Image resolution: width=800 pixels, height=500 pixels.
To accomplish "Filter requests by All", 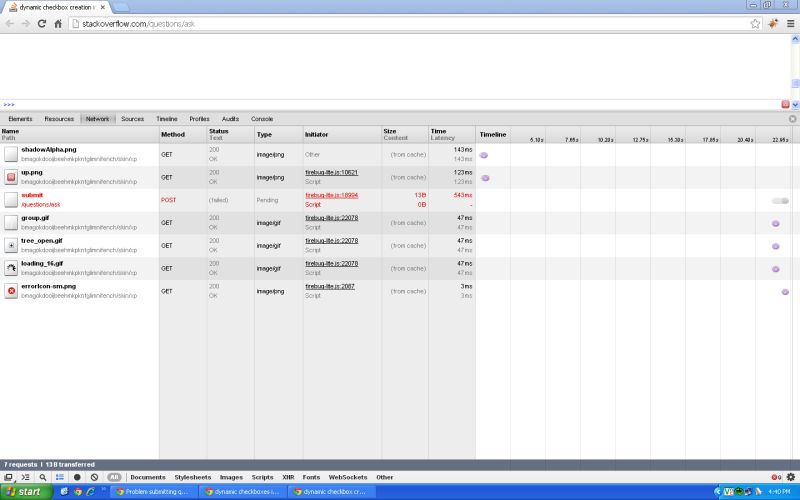I will pyautogui.click(x=114, y=477).
